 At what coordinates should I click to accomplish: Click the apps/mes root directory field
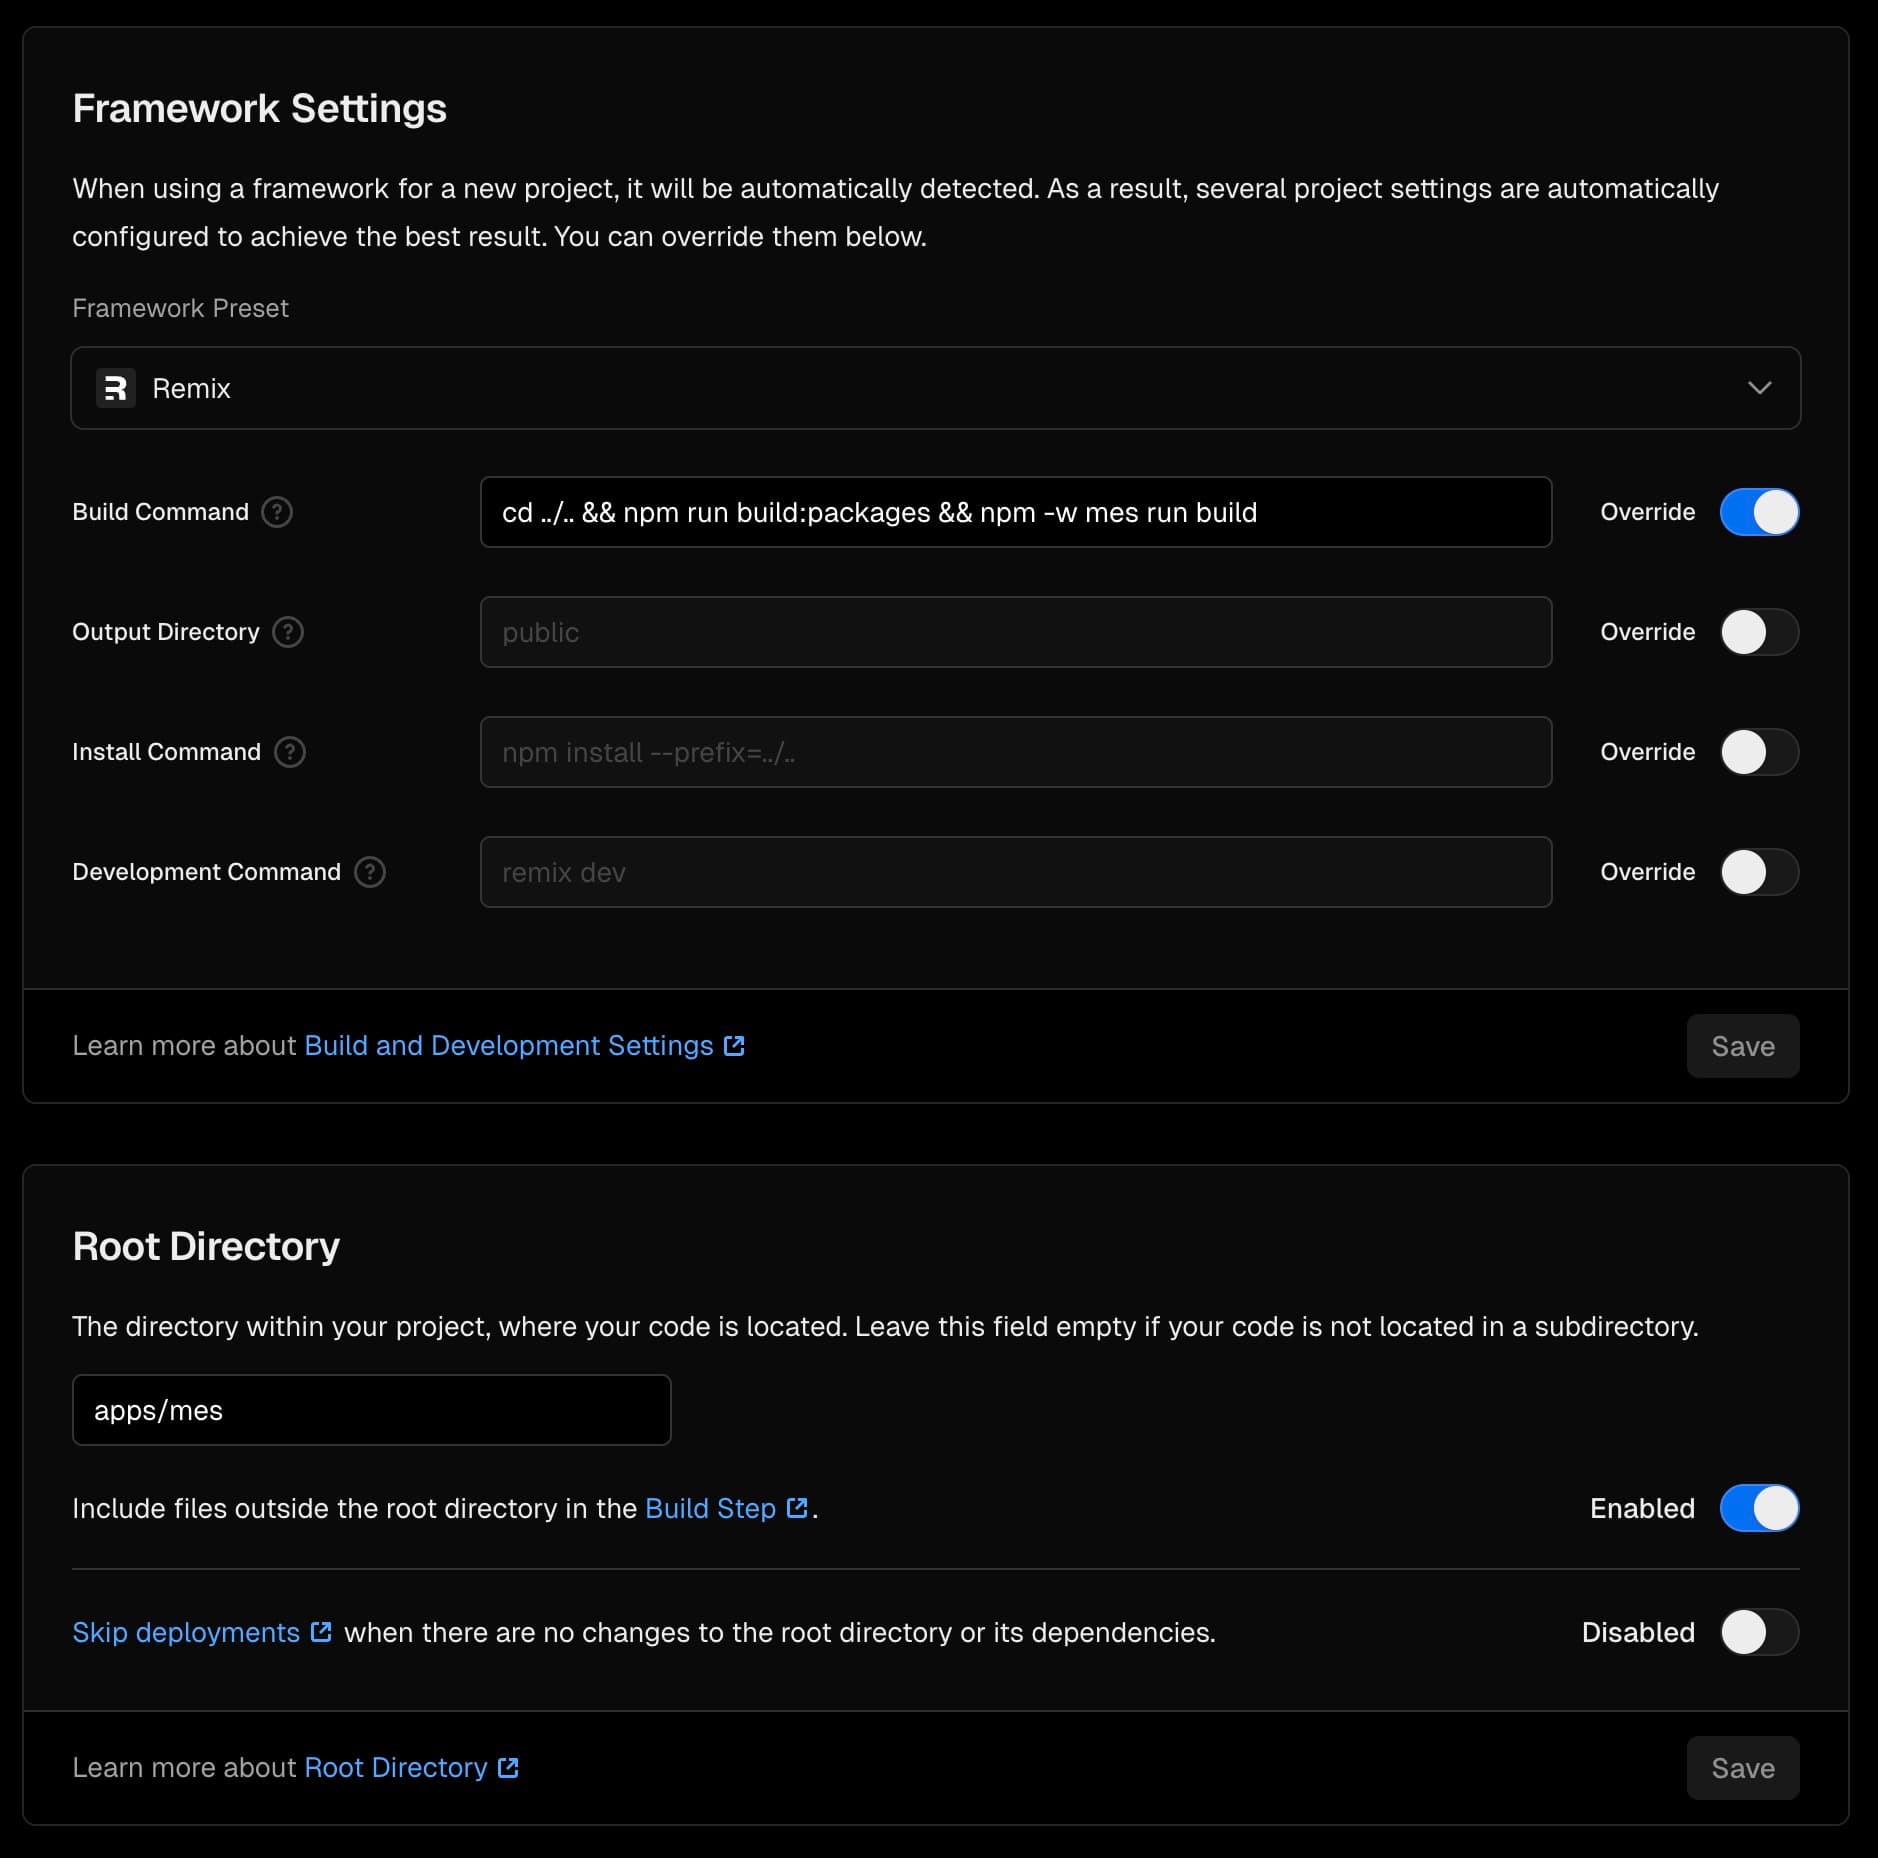coord(371,1410)
